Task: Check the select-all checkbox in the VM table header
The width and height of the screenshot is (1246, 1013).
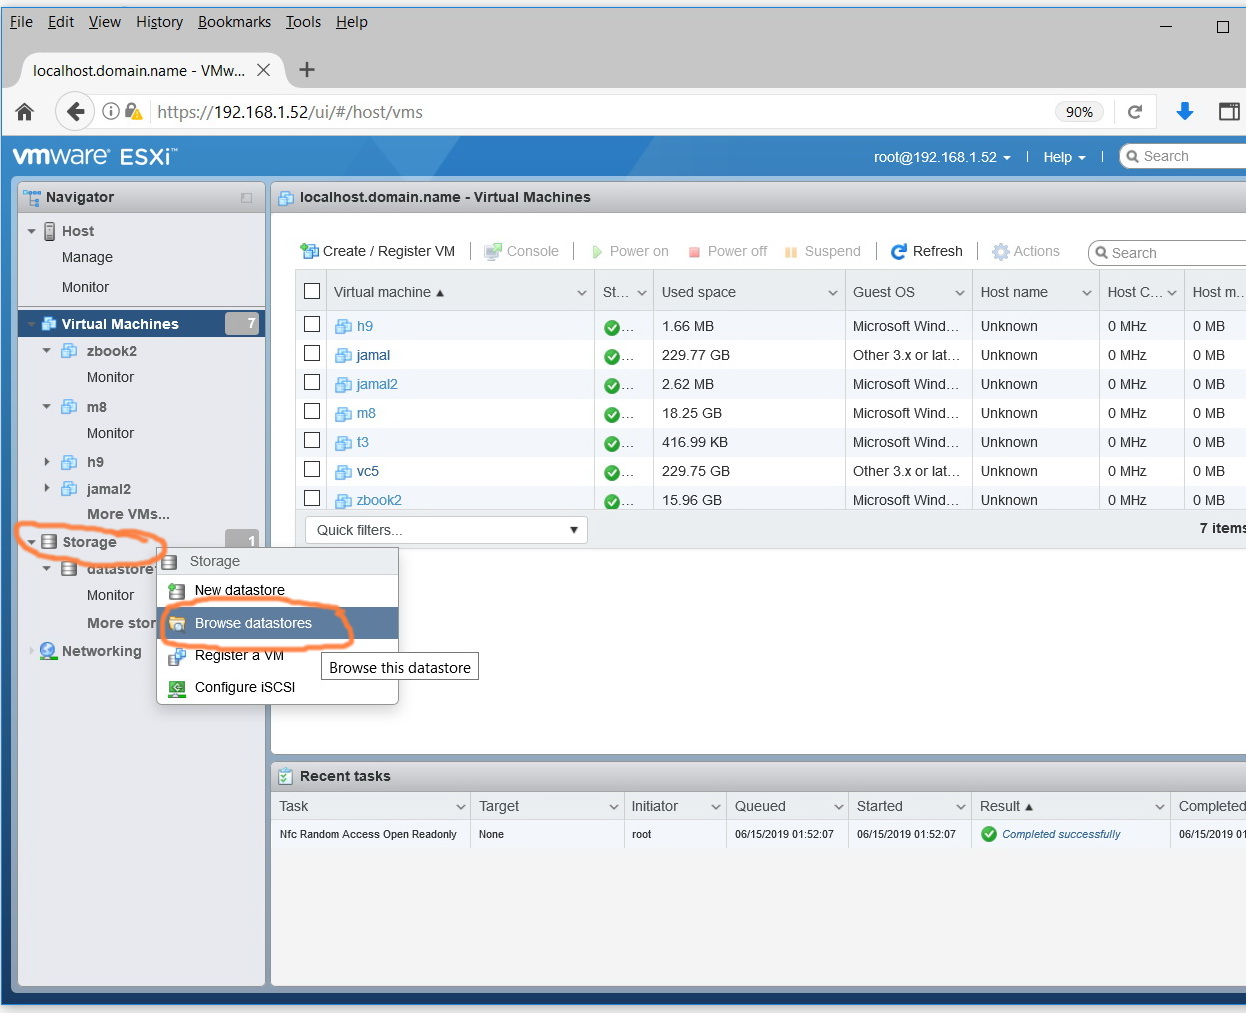Action: [311, 291]
